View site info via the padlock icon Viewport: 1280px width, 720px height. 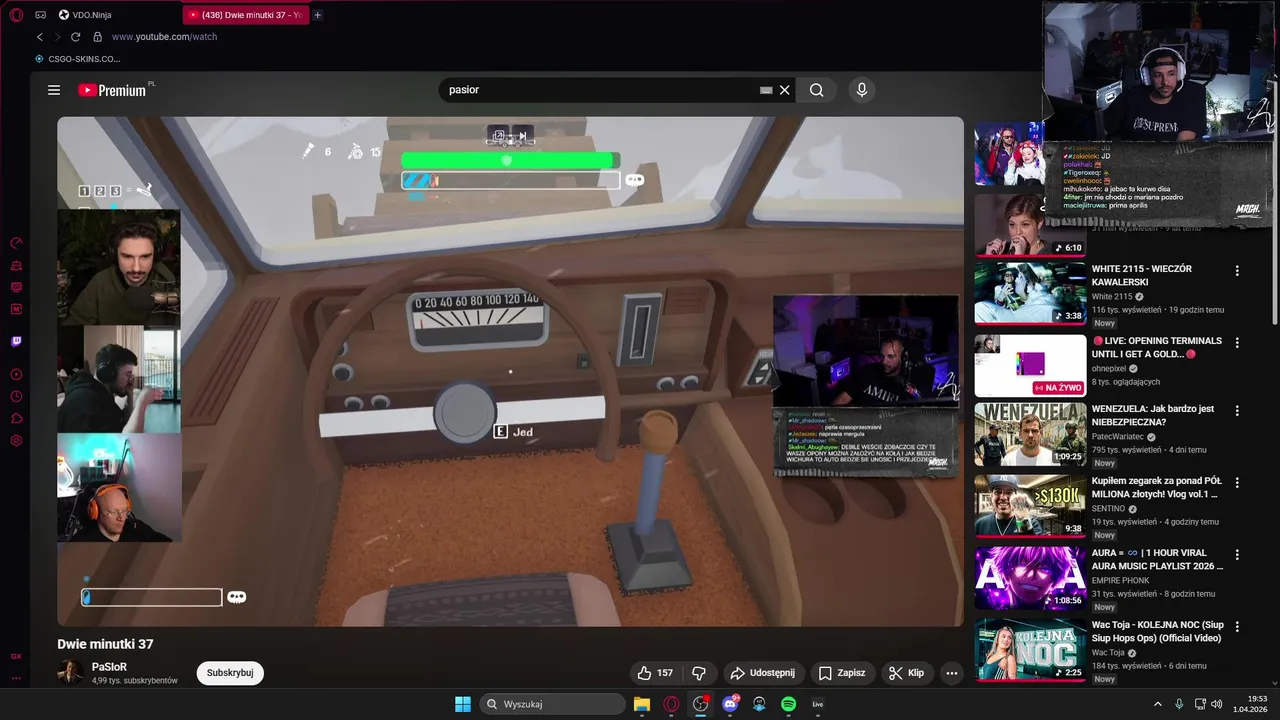point(98,37)
